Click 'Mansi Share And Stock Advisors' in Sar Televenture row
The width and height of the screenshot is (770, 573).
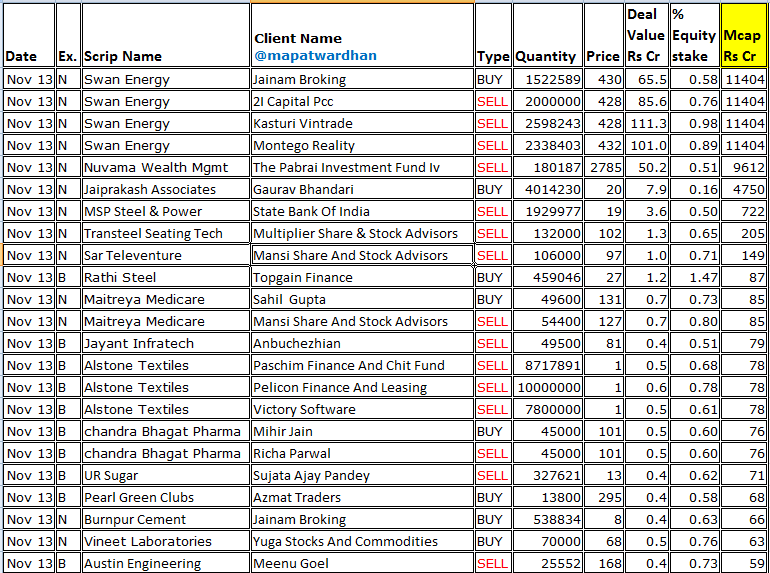[362, 255]
